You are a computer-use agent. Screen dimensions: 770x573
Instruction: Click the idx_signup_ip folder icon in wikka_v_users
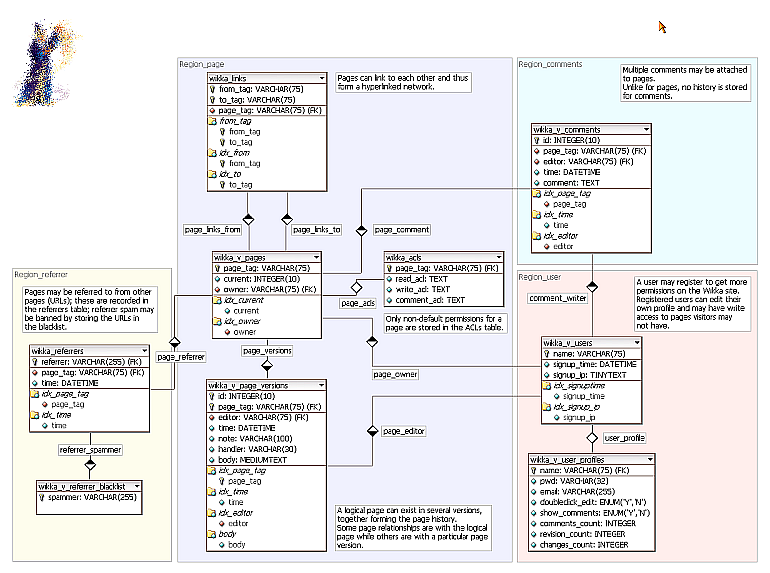tap(547, 407)
